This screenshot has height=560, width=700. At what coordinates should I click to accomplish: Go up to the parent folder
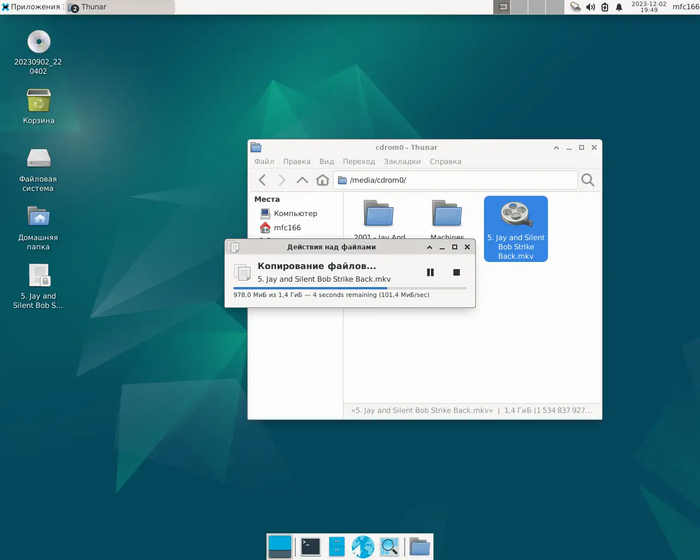[x=302, y=180]
